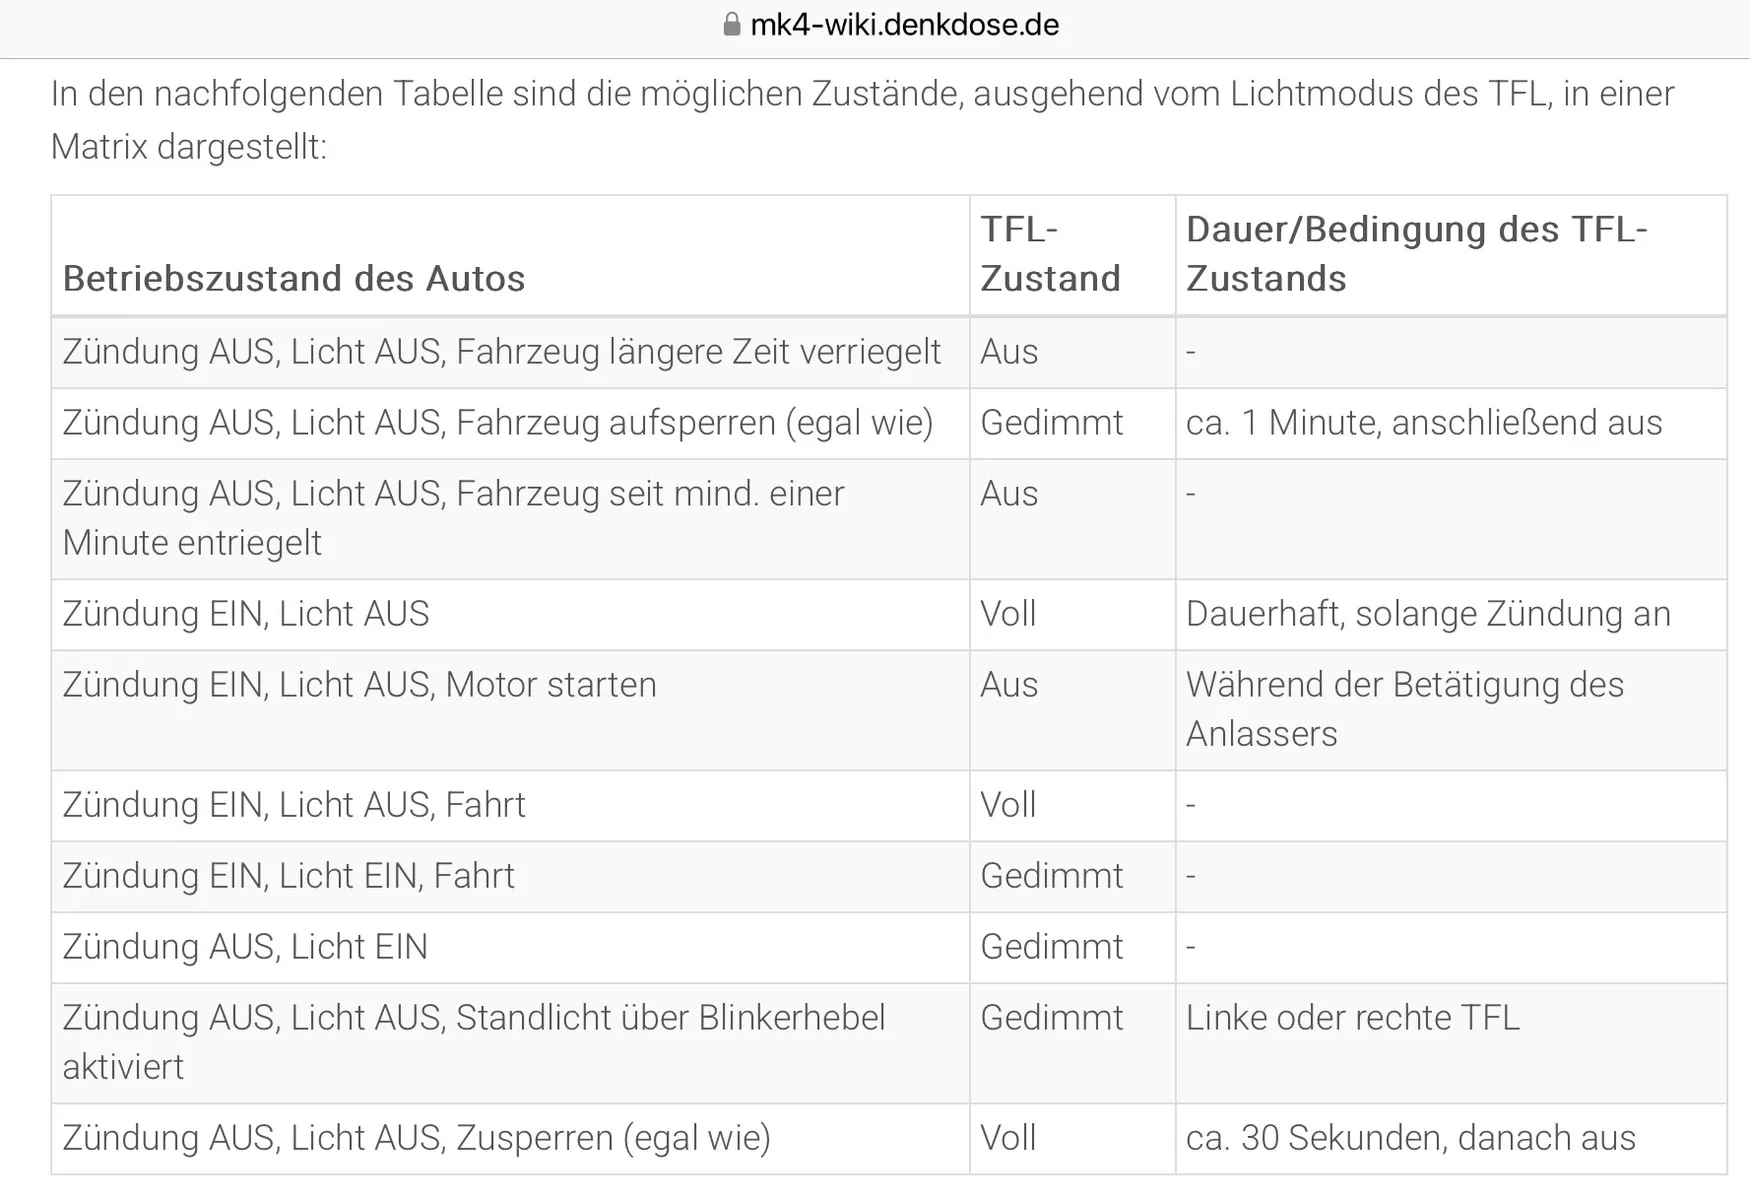Select the "Zündung EIN, Licht AUS, Fahrt" row
Screen dimensions: 1749x1200
tap(294, 805)
